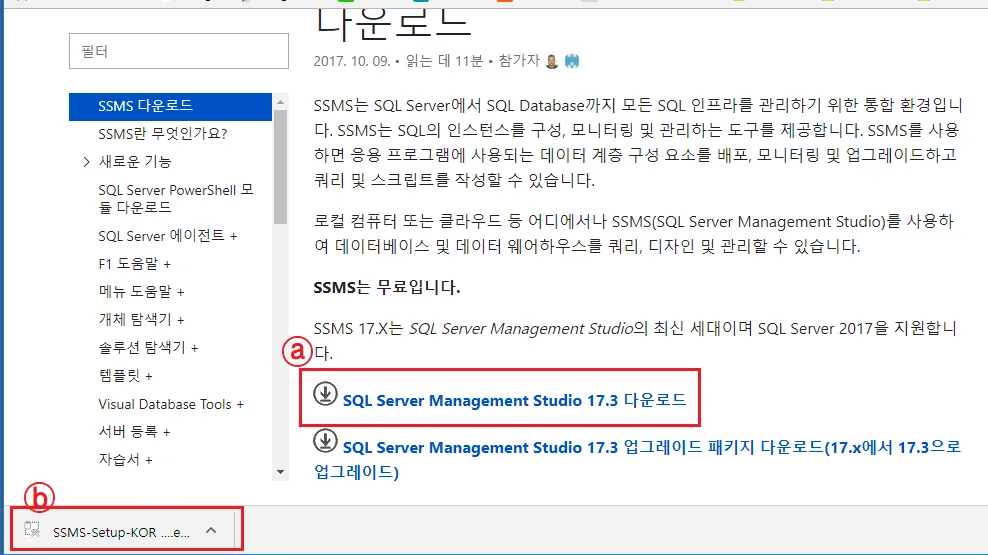Click the 17.3 업그레이드 패키지 다운로드 link
This screenshot has width=988, height=555.
coord(636,459)
